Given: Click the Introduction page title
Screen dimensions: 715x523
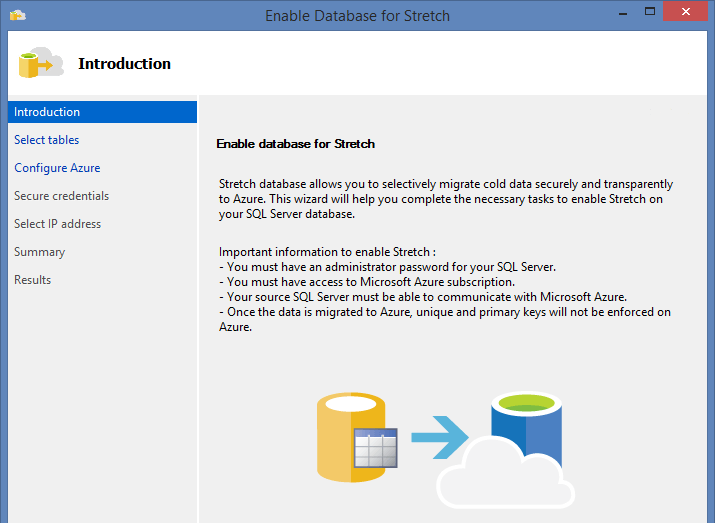Looking at the screenshot, I should pyautogui.click(x=124, y=63).
